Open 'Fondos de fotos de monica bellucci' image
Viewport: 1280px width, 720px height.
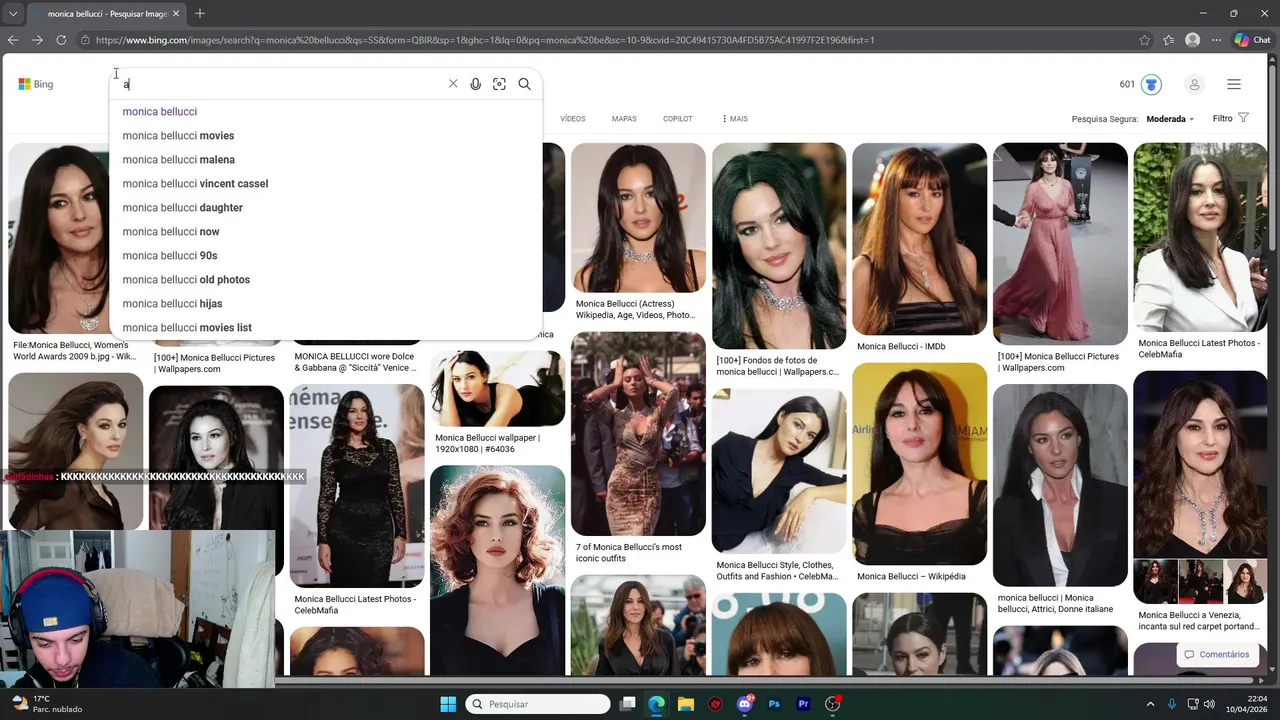pos(779,246)
